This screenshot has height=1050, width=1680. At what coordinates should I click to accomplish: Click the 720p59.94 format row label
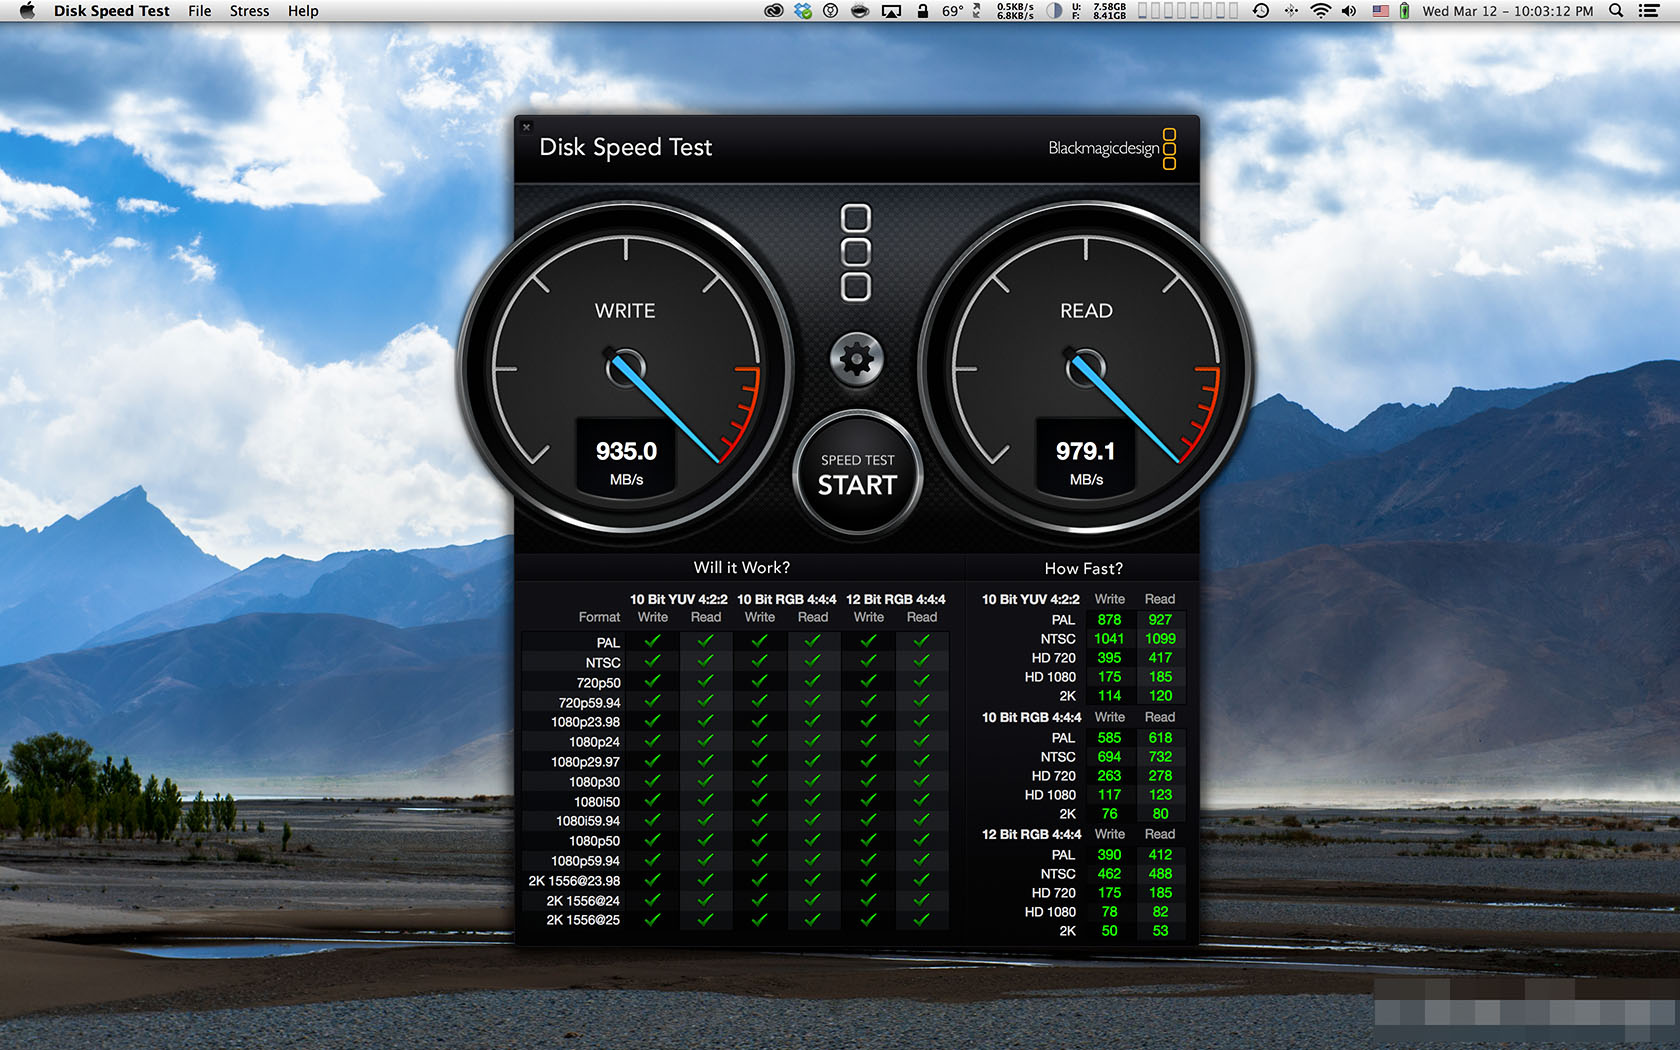click(589, 703)
